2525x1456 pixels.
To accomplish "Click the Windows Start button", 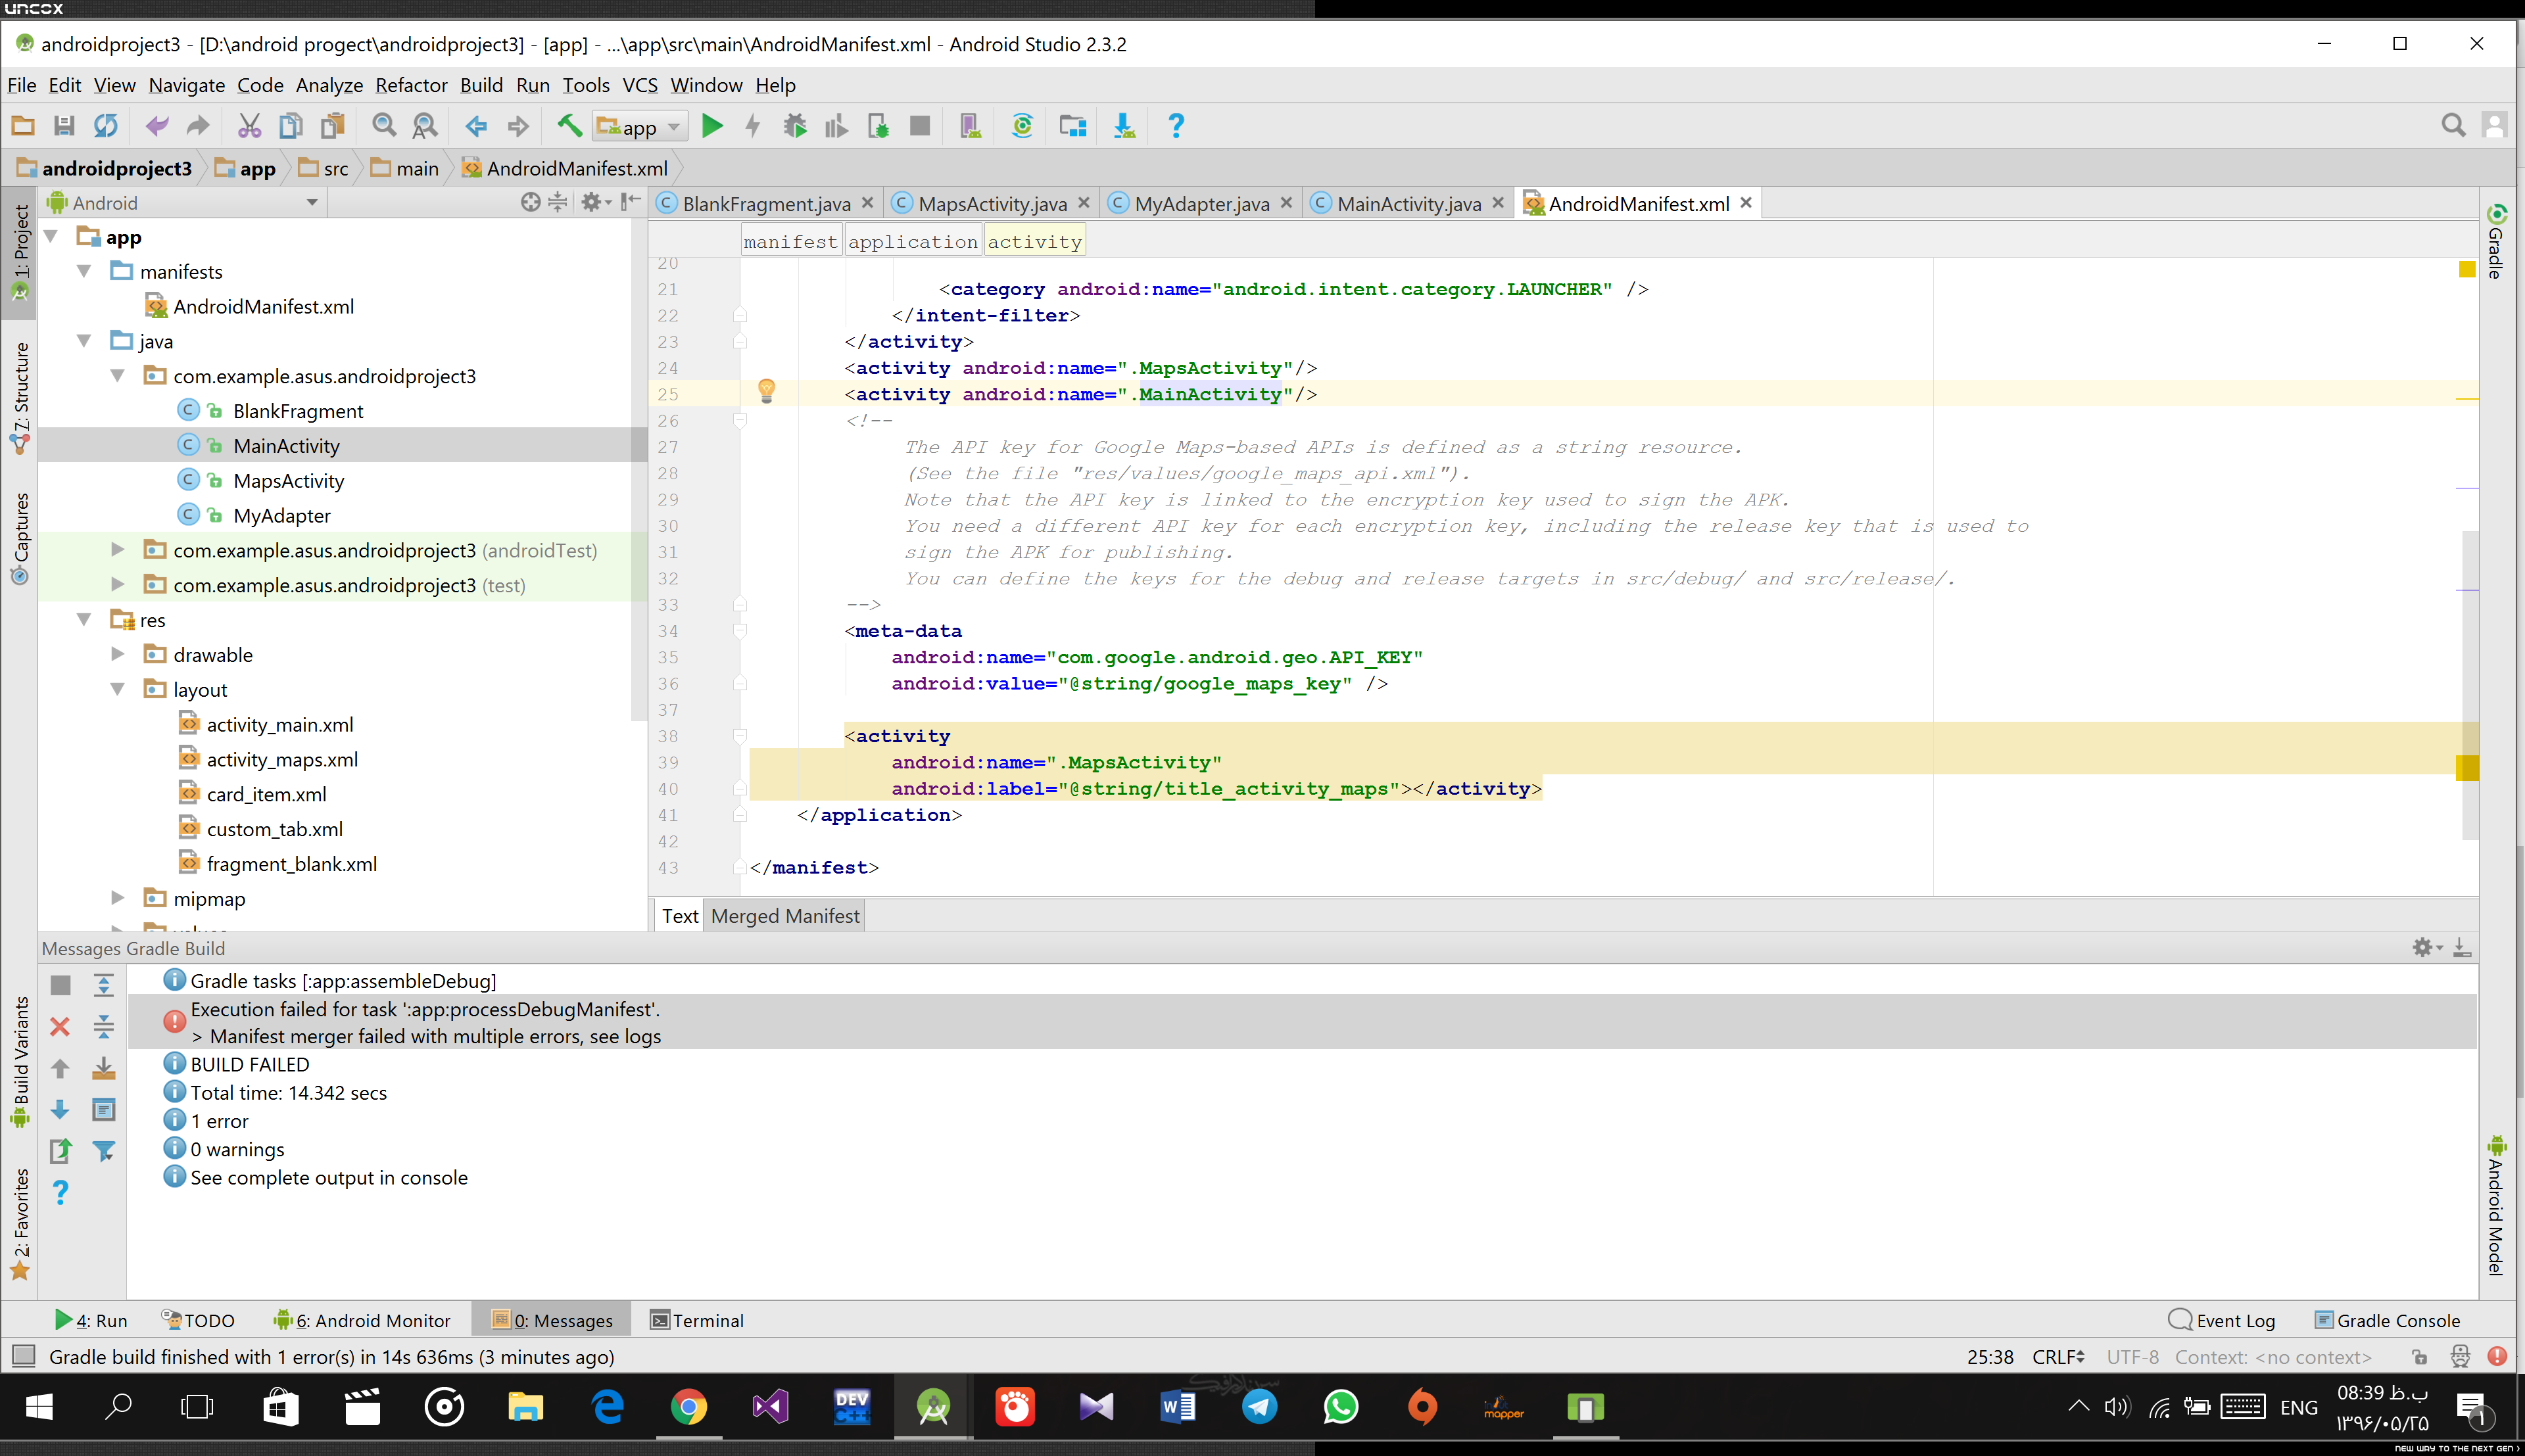I will pyautogui.click(x=38, y=1408).
